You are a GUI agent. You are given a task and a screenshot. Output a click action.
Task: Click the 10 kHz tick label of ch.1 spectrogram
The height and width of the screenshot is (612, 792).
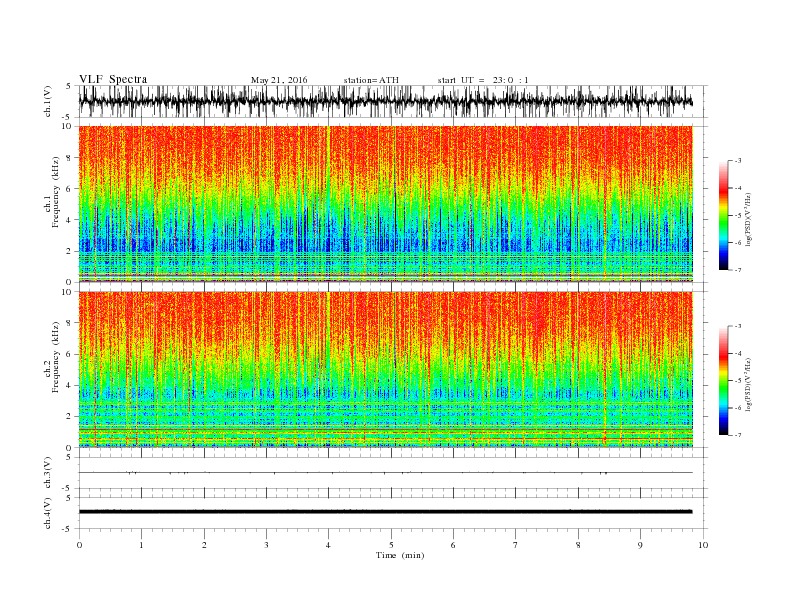67,126
